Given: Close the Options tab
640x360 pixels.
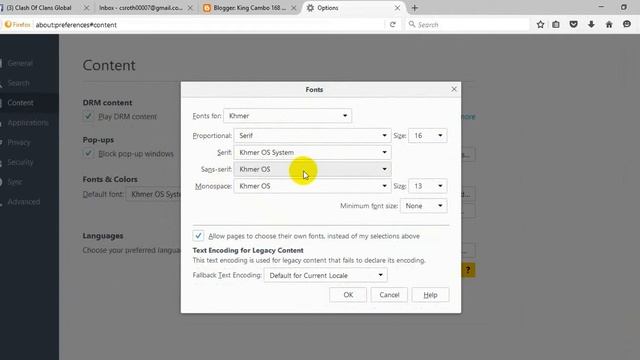Looking at the screenshot, I should [397, 8].
